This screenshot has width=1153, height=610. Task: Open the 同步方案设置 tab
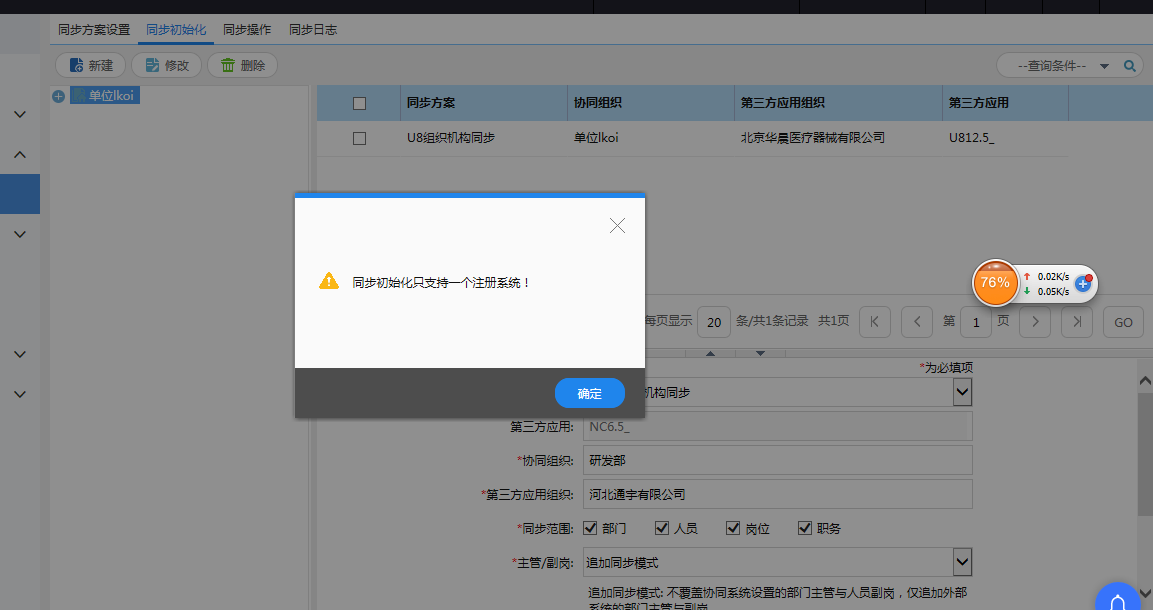coord(94,29)
